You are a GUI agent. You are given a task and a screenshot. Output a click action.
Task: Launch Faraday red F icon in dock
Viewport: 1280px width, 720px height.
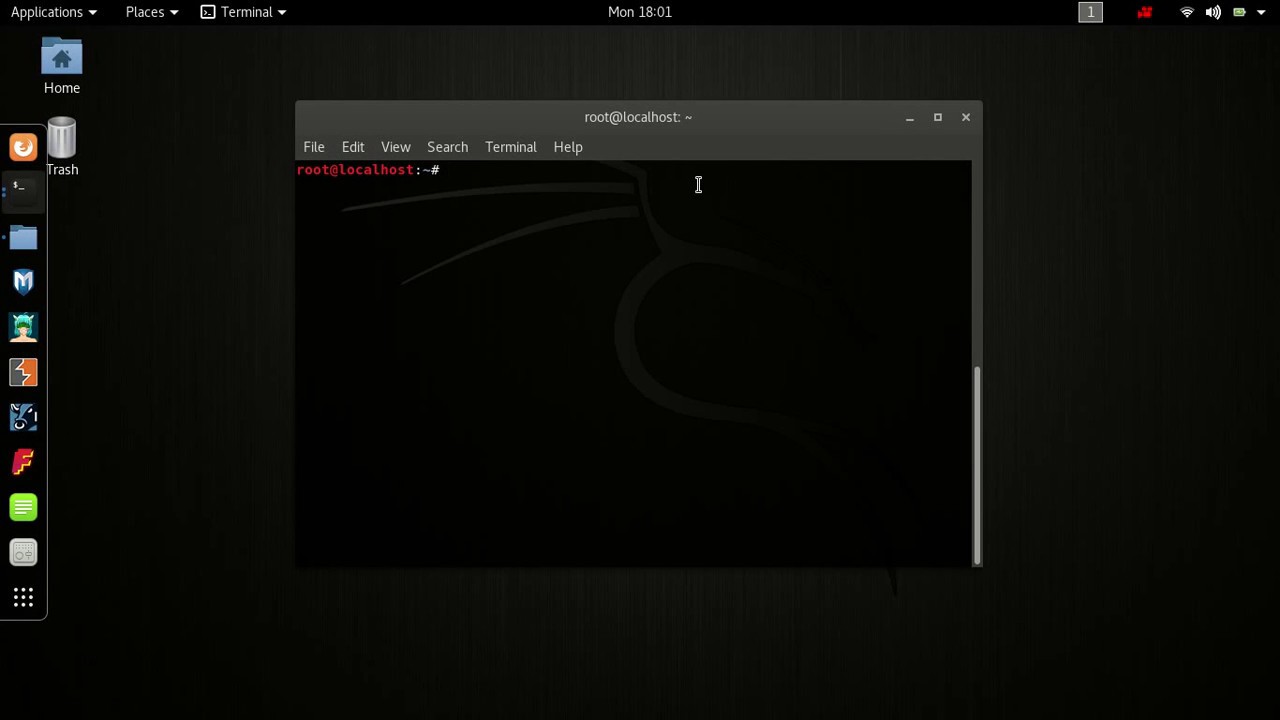[x=23, y=462]
